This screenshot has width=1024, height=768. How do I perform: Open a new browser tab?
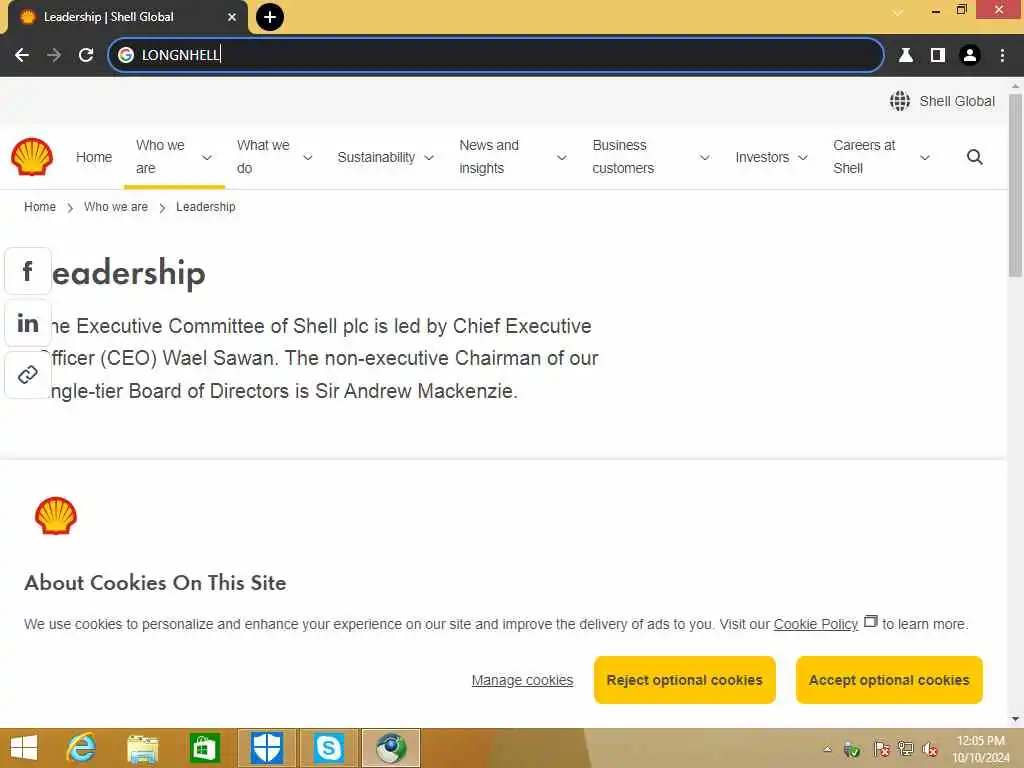270,17
